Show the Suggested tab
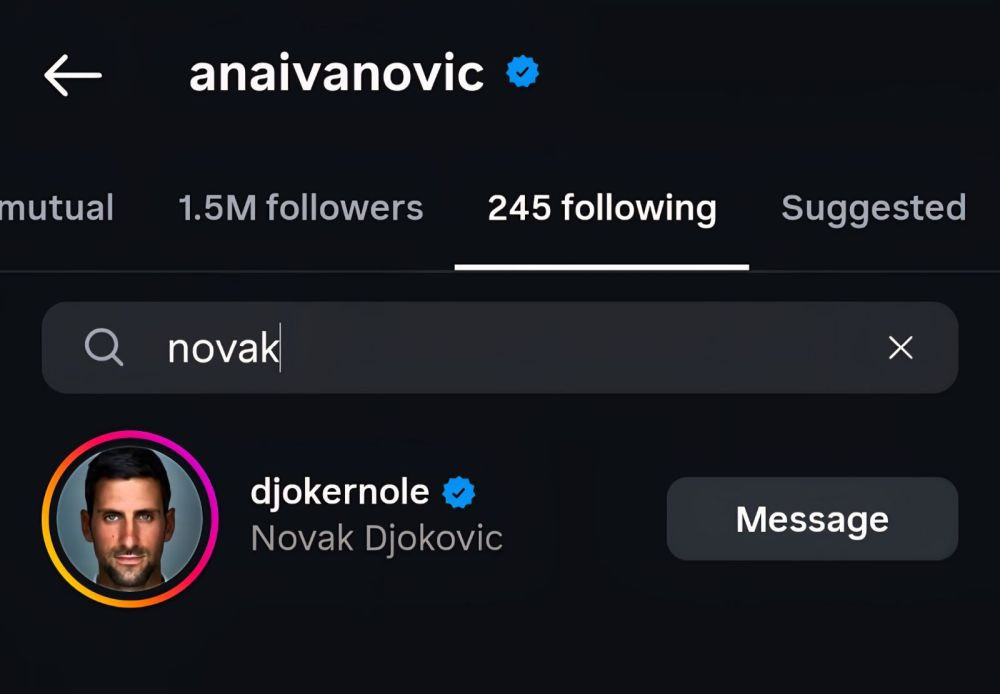 click(x=874, y=209)
